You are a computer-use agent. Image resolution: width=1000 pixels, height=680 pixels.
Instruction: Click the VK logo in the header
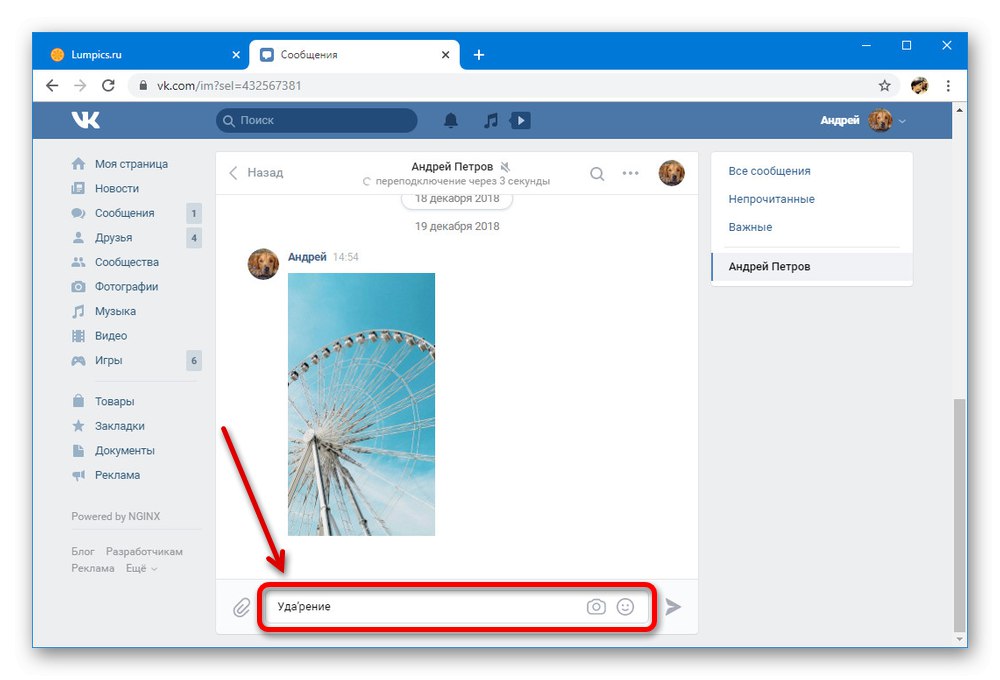click(x=86, y=120)
